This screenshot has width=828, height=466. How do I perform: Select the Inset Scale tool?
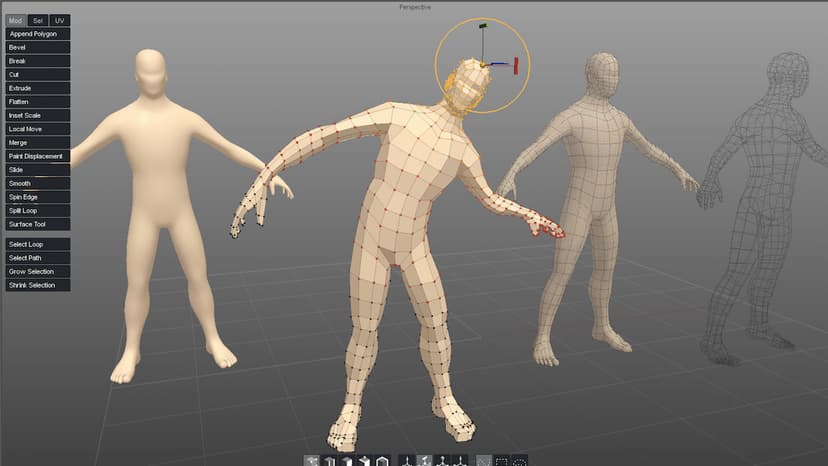pyautogui.click(x=37, y=115)
